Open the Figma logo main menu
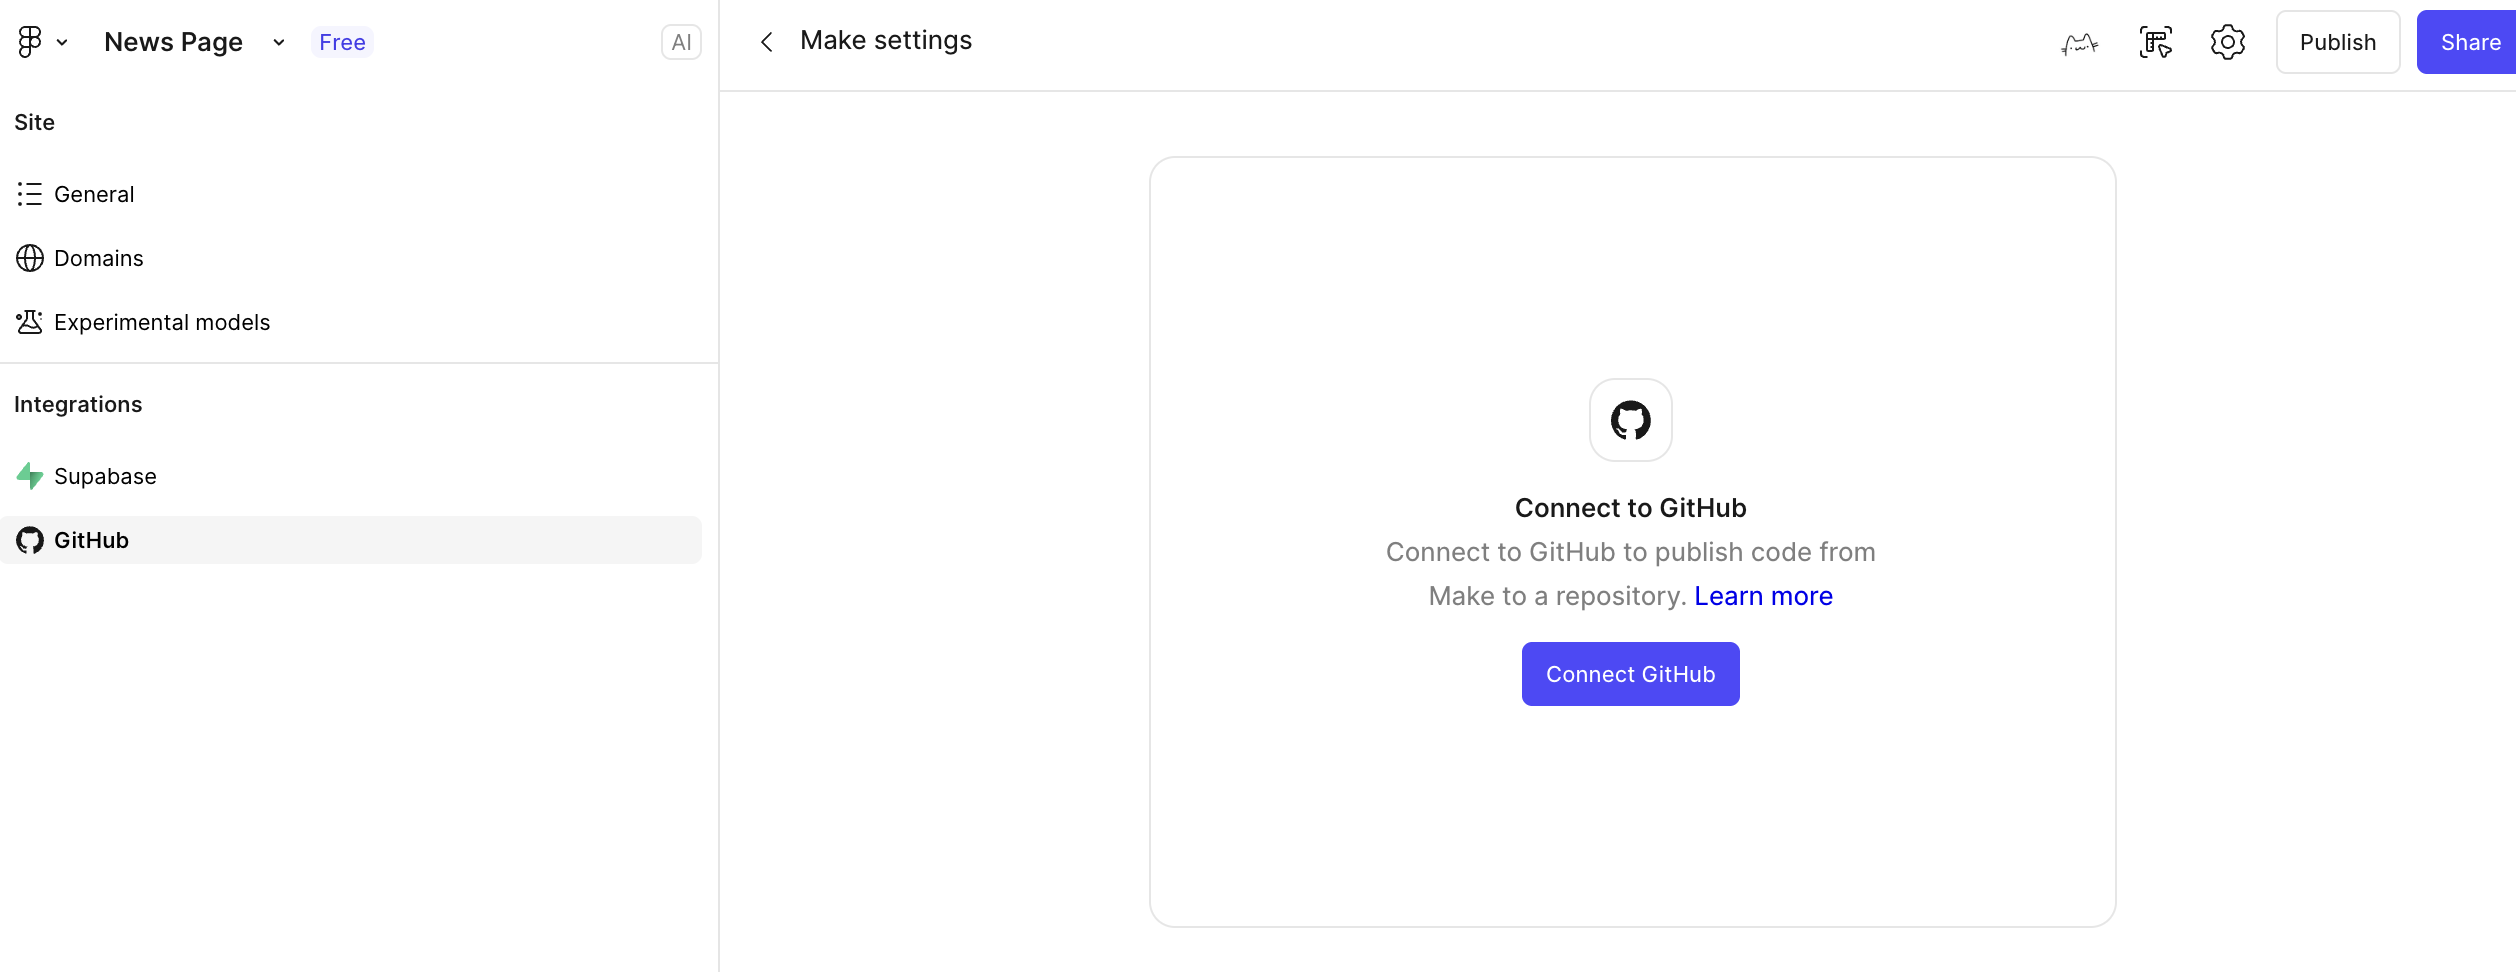 tap(30, 42)
